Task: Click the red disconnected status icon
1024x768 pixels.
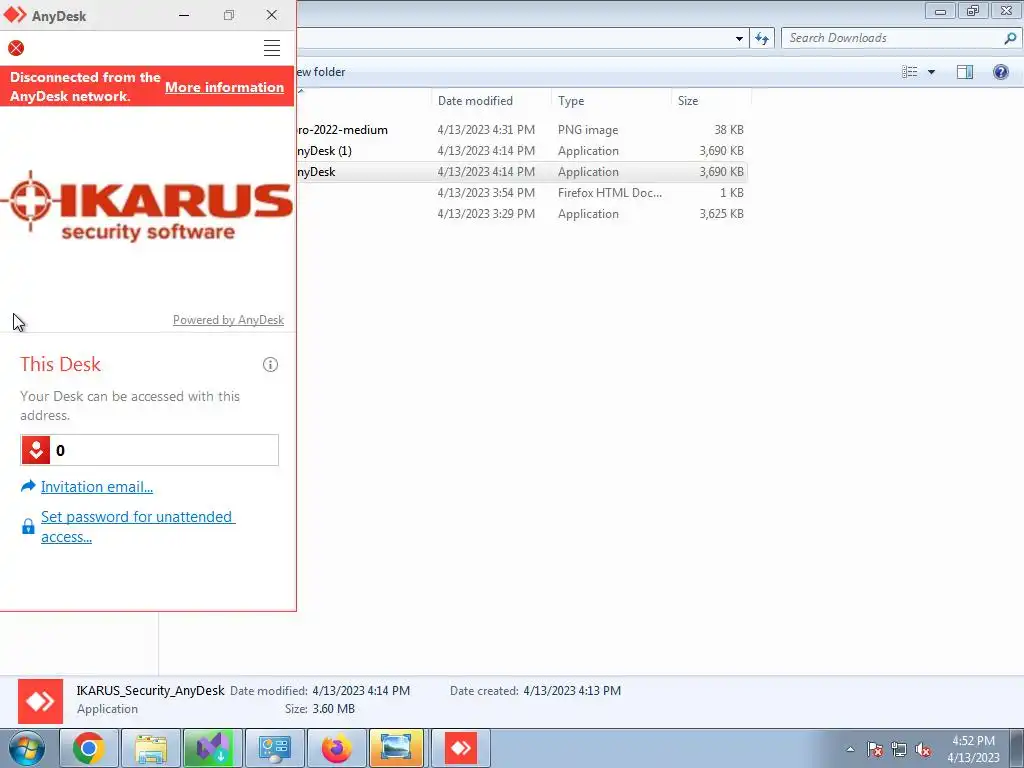Action: tap(16, 48)
